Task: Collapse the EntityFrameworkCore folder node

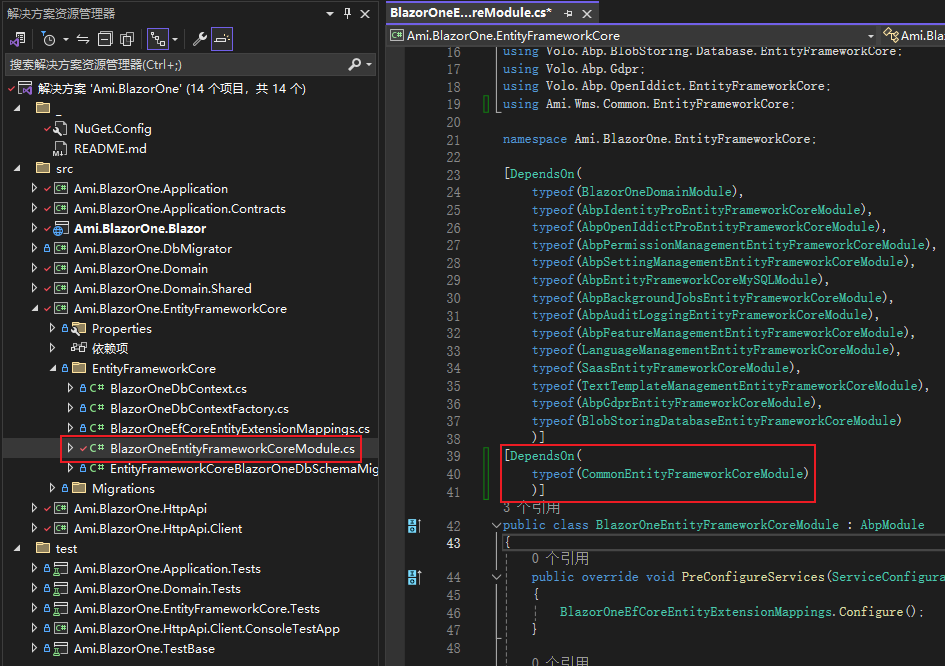Action: point(52,368)
